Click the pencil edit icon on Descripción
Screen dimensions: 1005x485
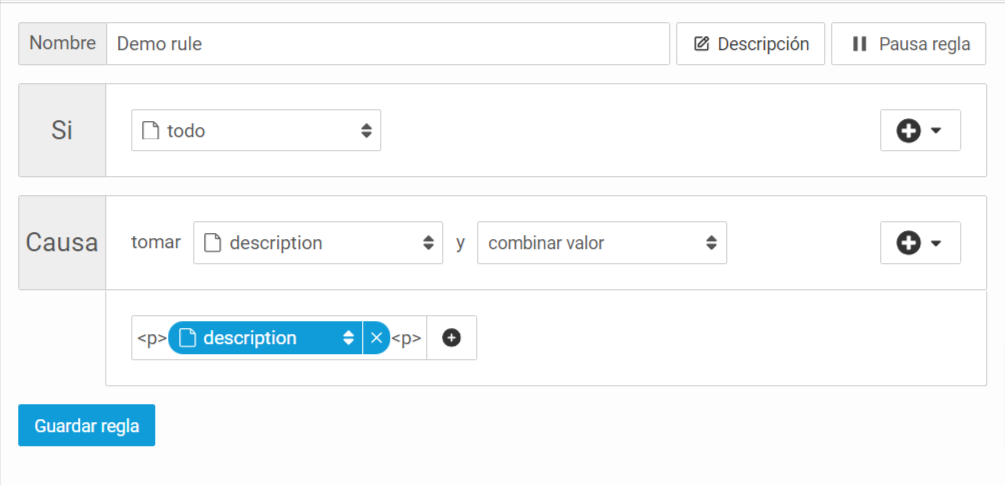click(702, 44)
